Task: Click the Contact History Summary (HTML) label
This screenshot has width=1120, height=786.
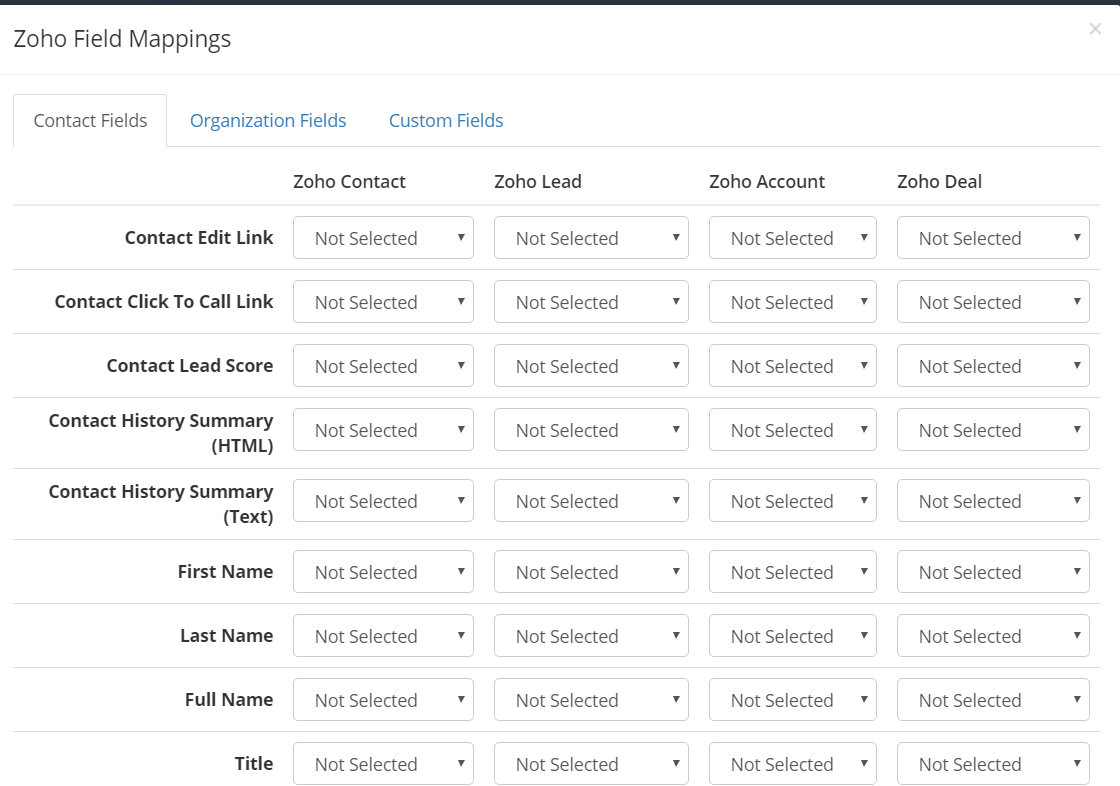Action: click(x=161, y=433)
